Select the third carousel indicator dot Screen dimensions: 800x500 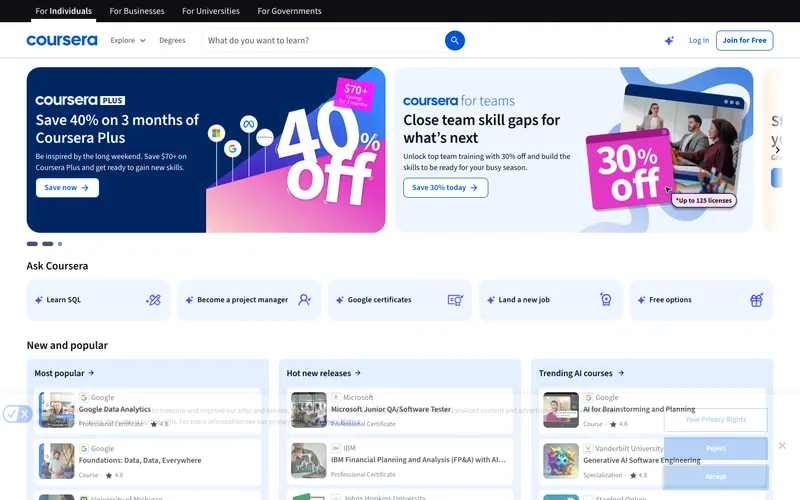coord(60,244)
